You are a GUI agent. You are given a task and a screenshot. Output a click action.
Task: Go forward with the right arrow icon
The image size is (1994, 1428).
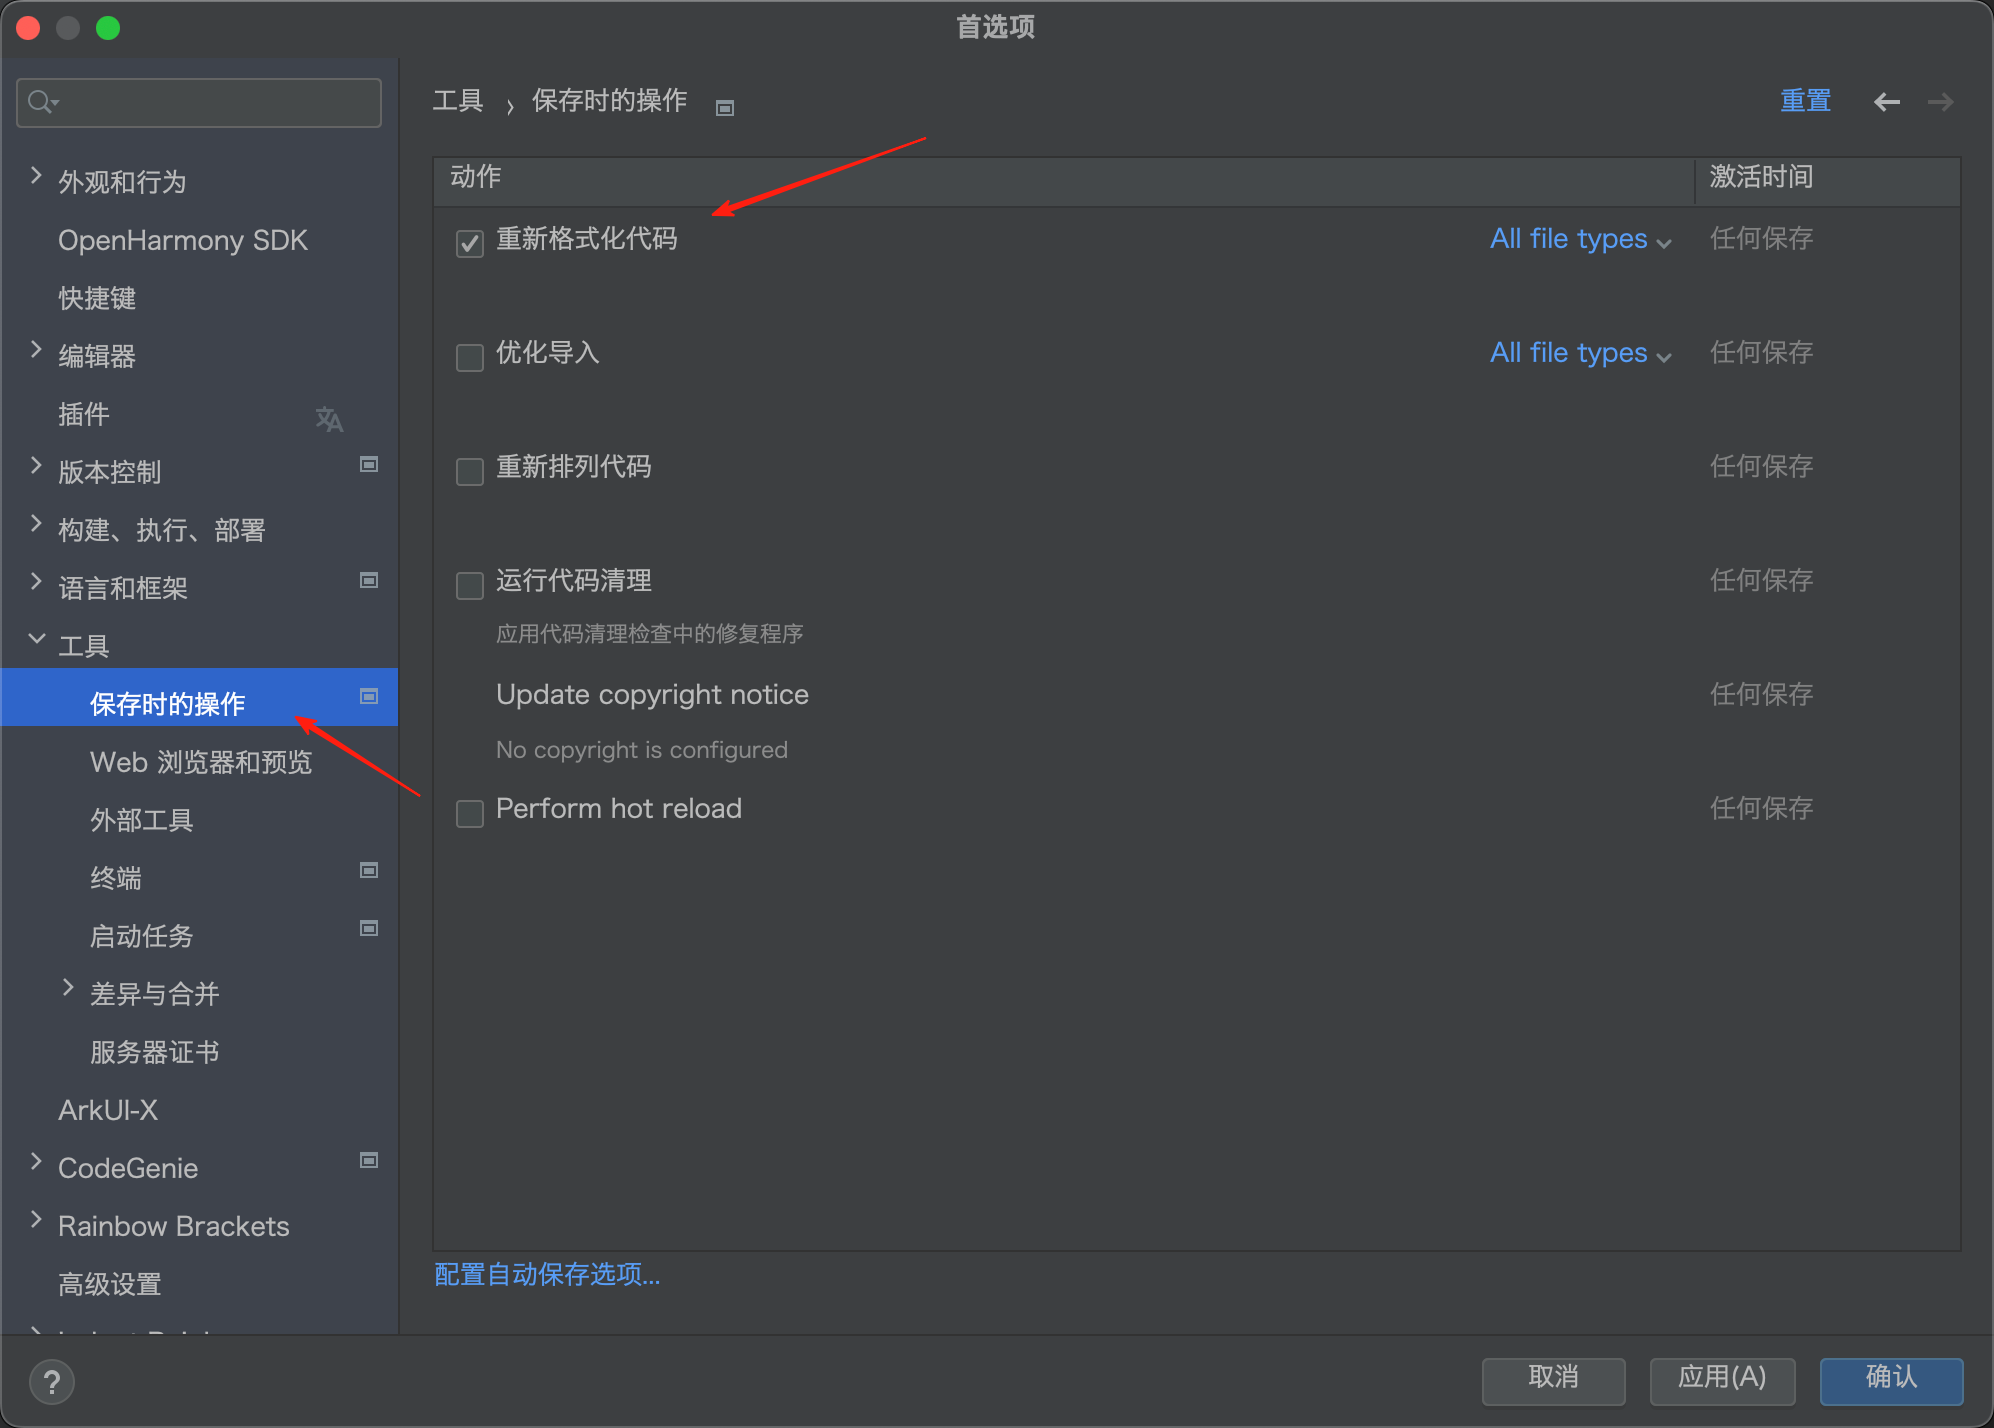1940,102
